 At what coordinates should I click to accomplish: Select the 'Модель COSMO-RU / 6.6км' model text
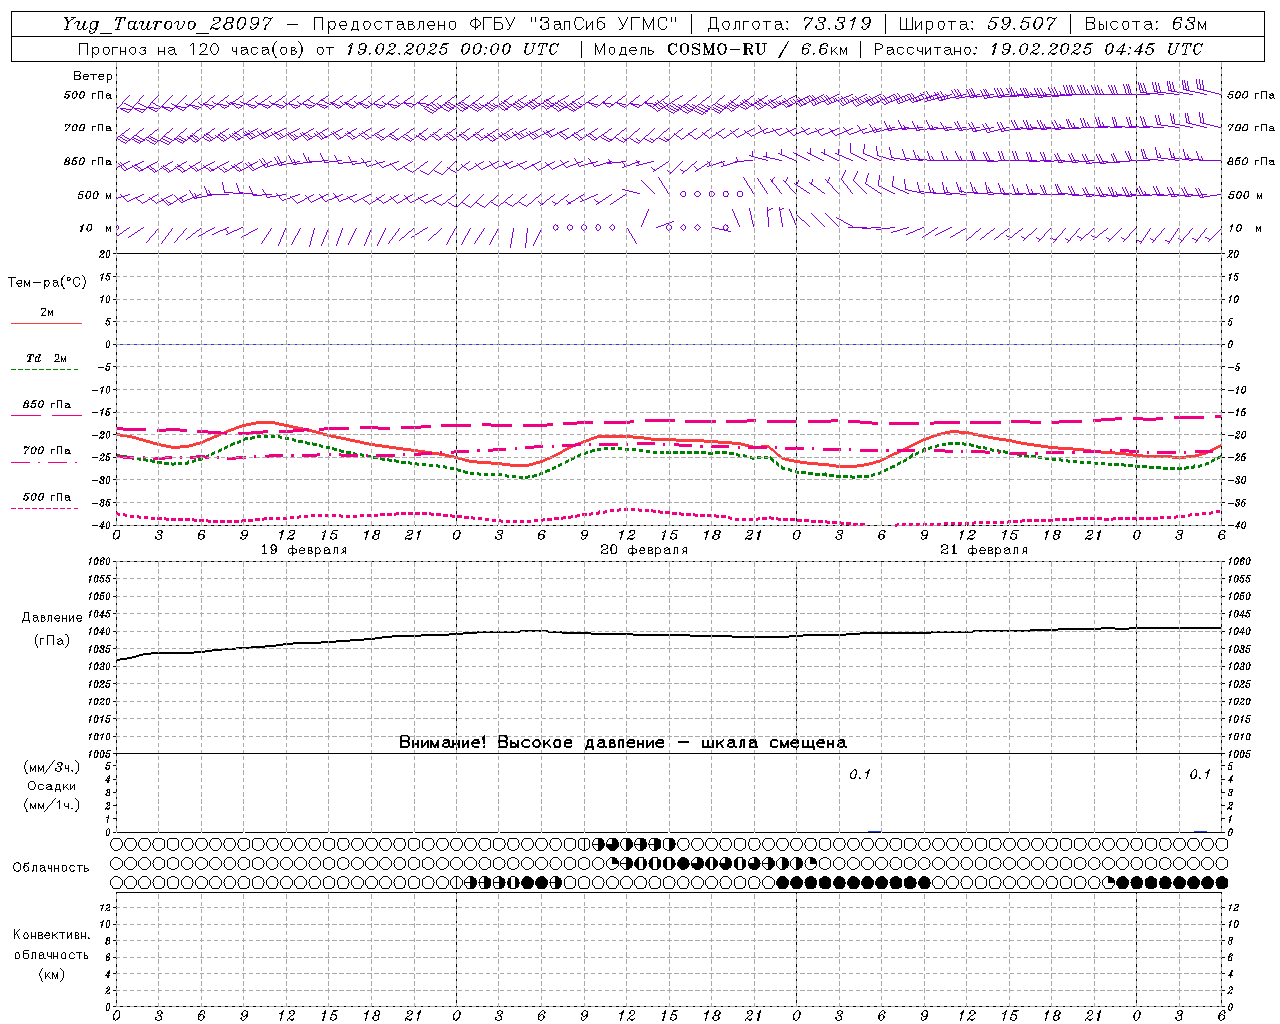[721, 49]
